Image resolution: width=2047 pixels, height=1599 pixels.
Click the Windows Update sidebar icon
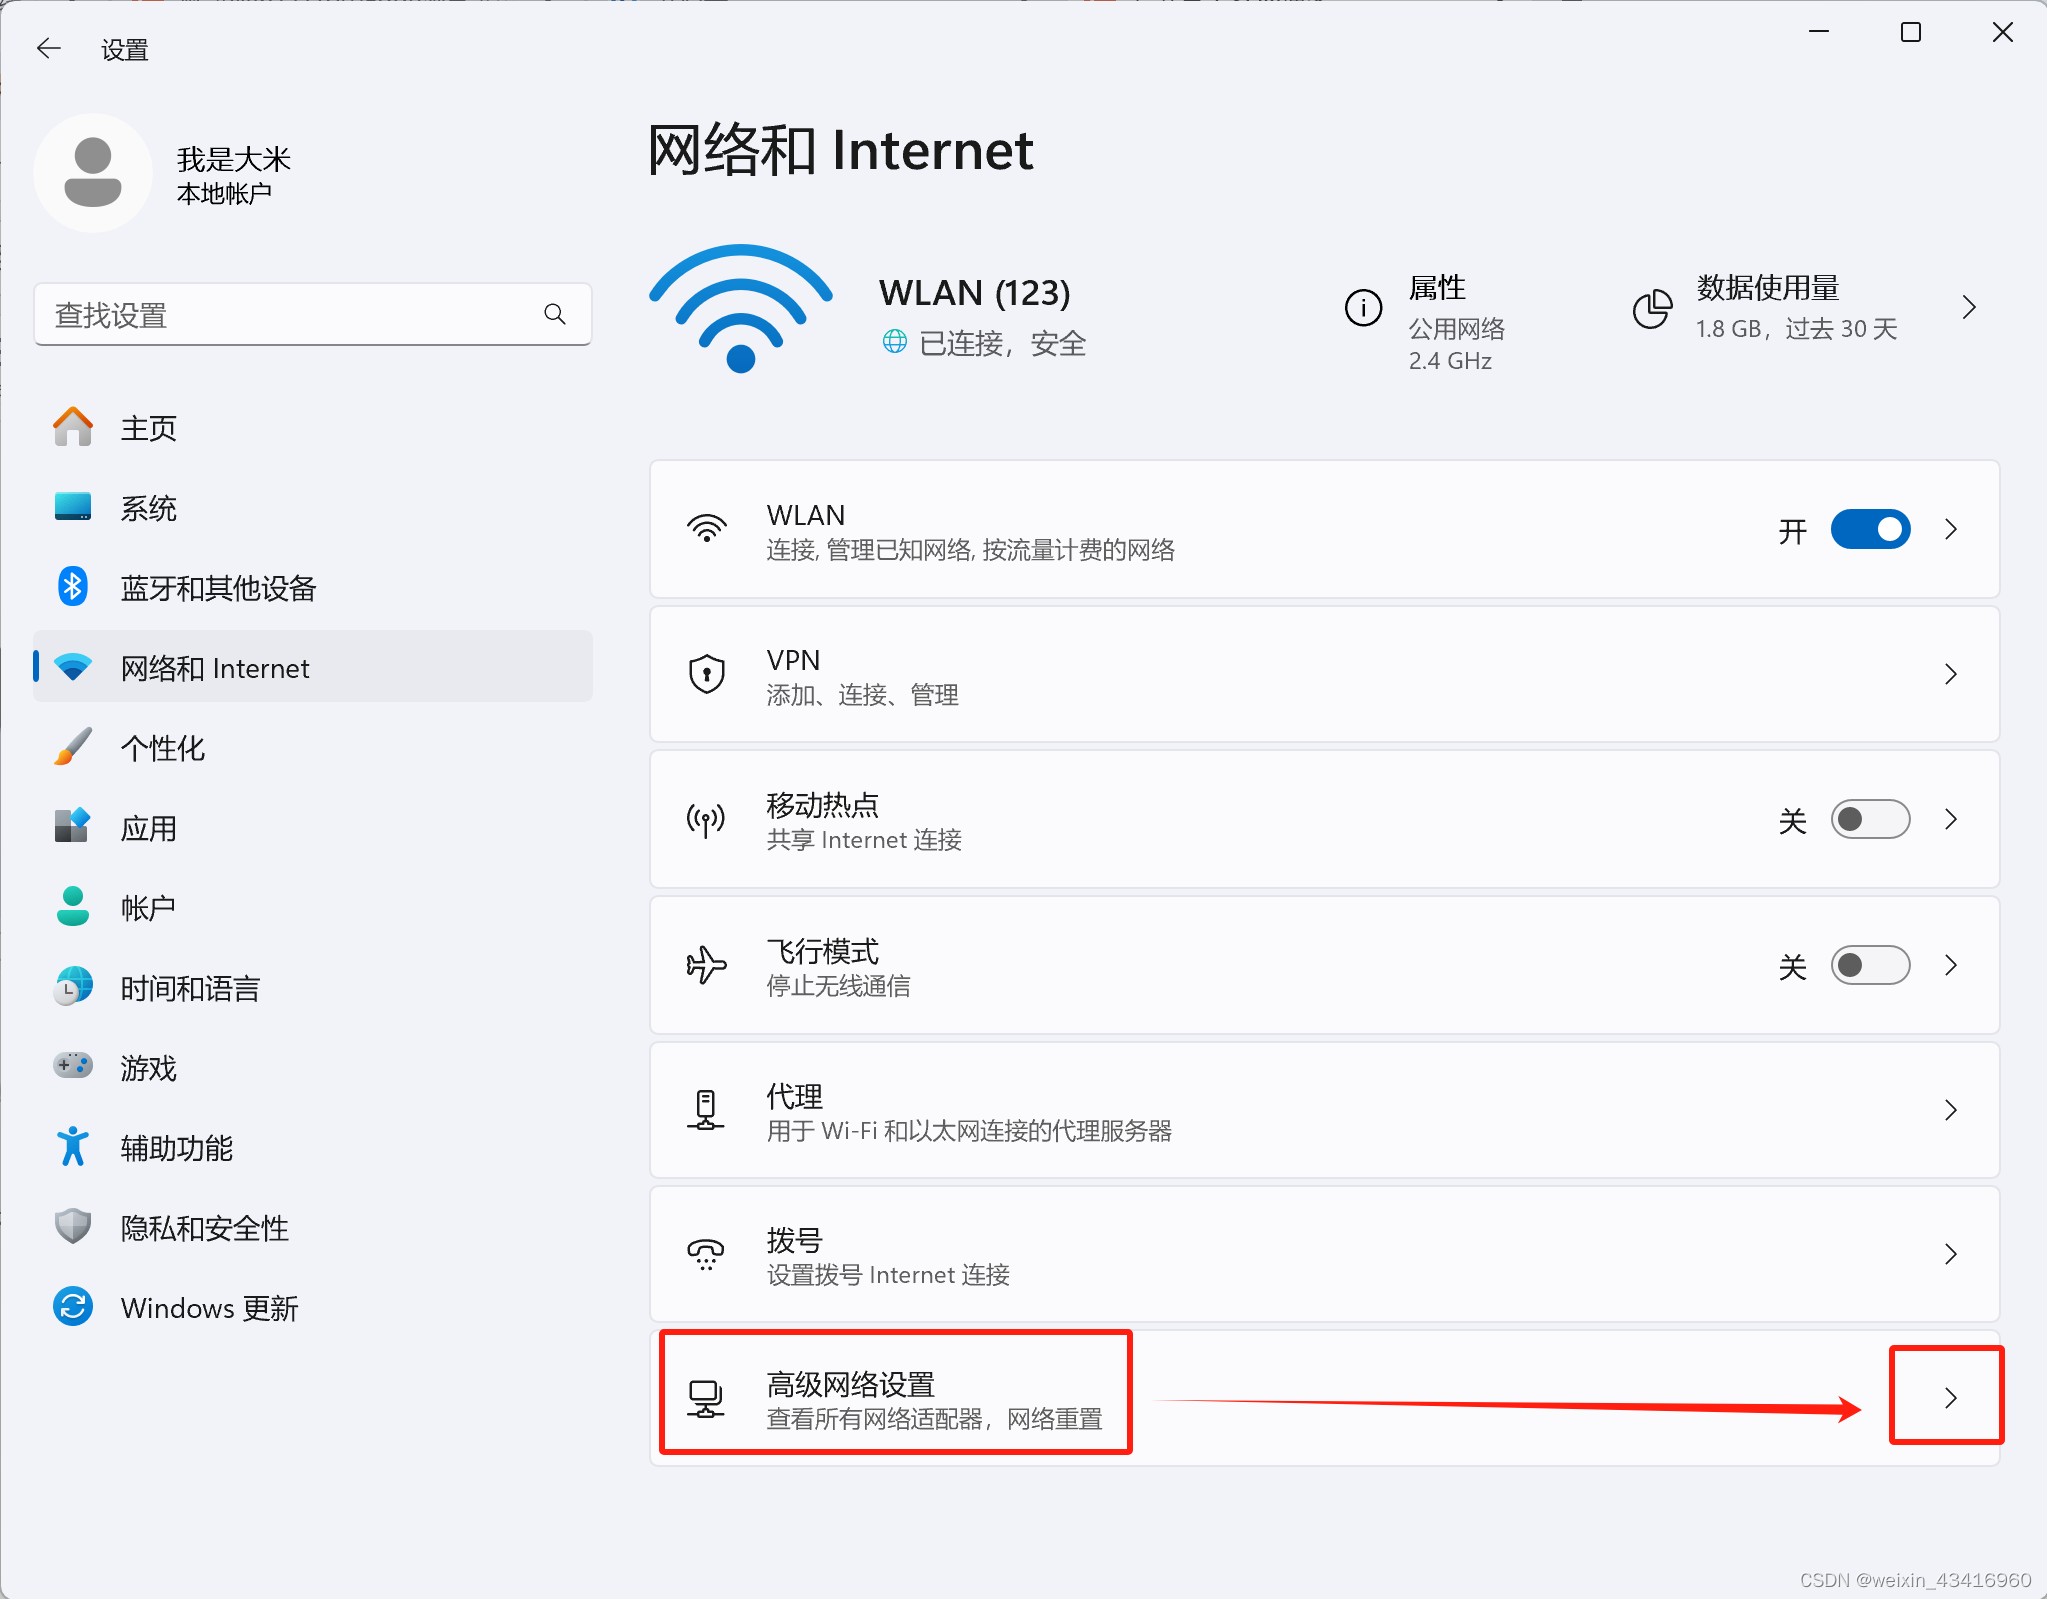pos(72,1307)
